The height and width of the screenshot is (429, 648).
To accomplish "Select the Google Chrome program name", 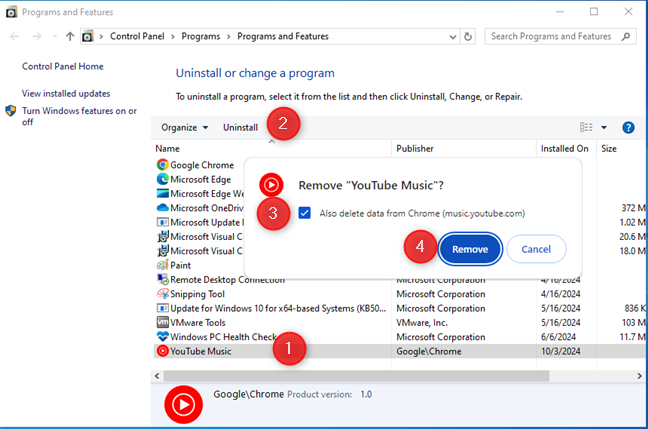I will click(202, 165).
